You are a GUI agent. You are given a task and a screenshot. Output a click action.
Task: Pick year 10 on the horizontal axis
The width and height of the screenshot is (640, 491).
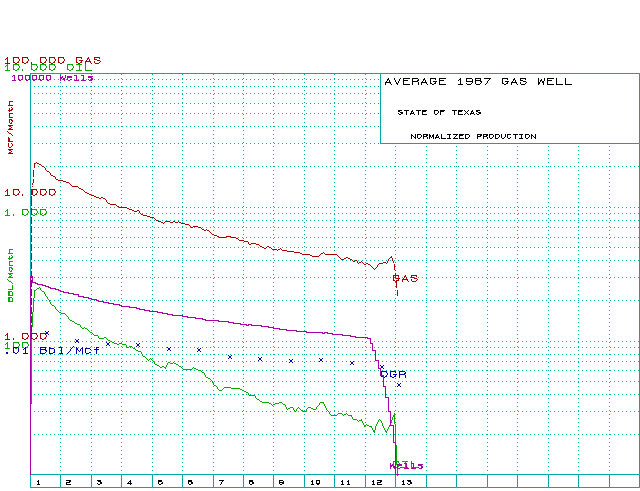(x=313, y=482)
